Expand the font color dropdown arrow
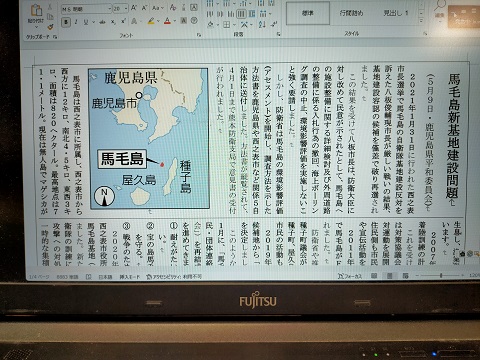Viewport: 480px width, 360px height. point(175,21)
